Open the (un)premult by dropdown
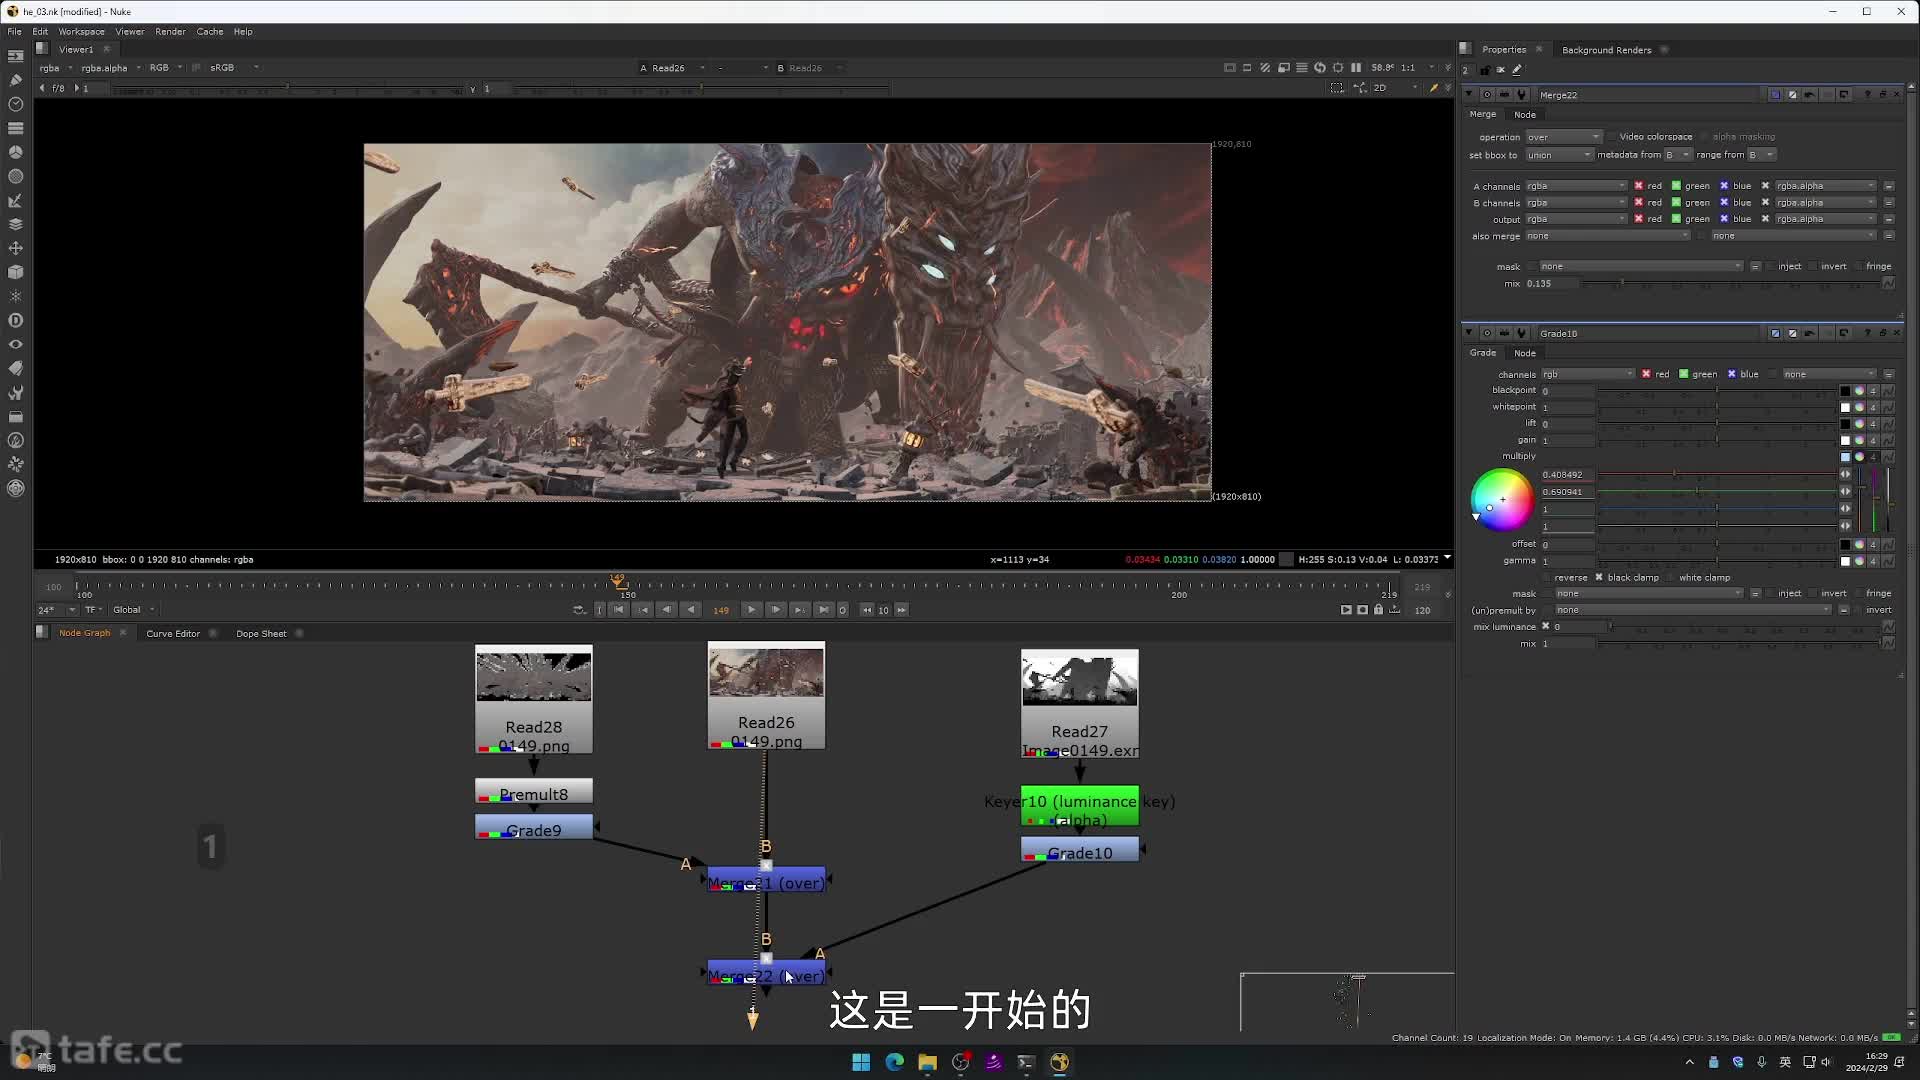 pos(1693,610)
